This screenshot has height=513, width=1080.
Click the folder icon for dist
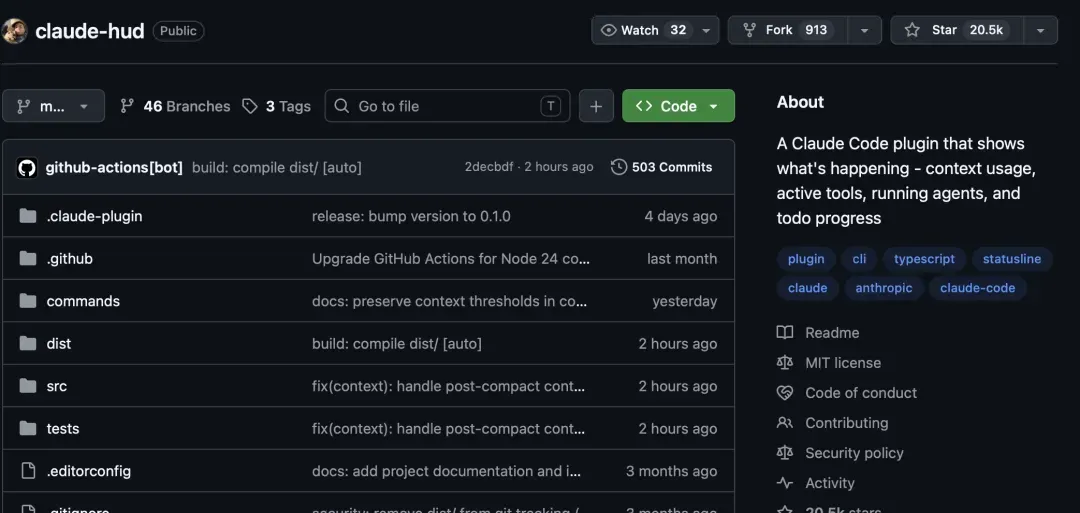28,344
